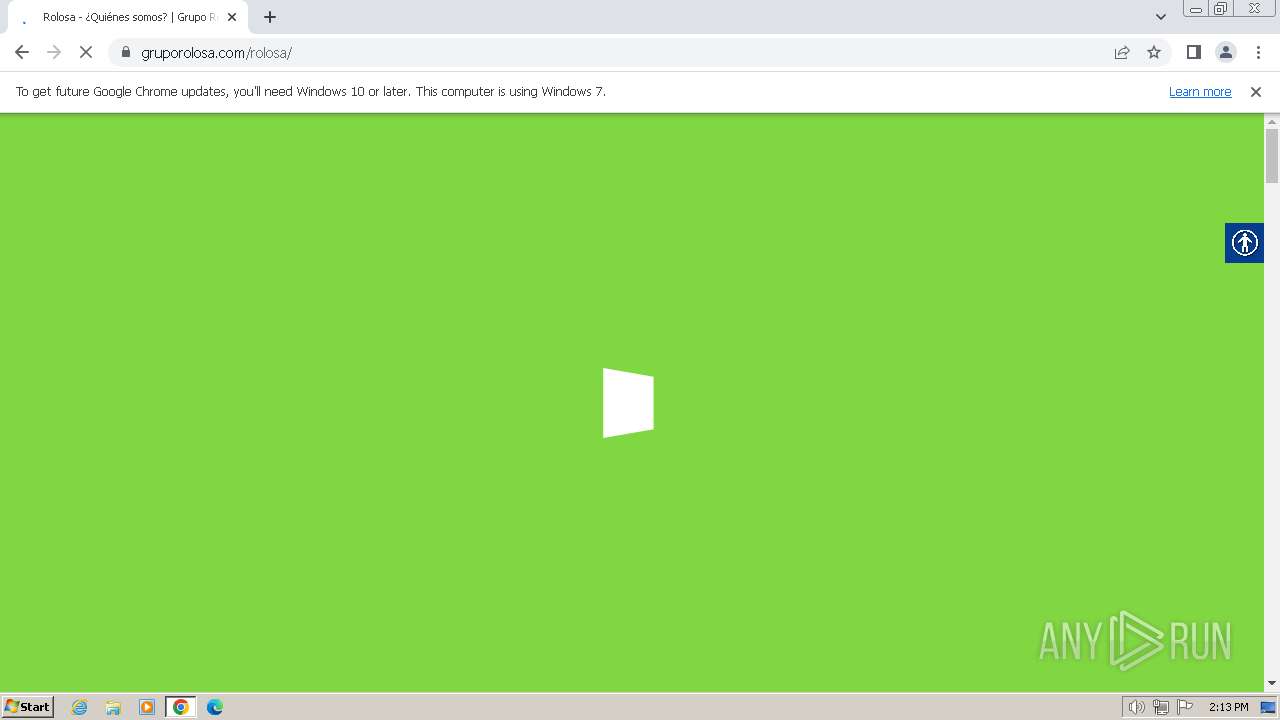Select the Chrome taskbar icon
Screen dimensions: 1280x720
pyautogui.click(x=181, y=707)
